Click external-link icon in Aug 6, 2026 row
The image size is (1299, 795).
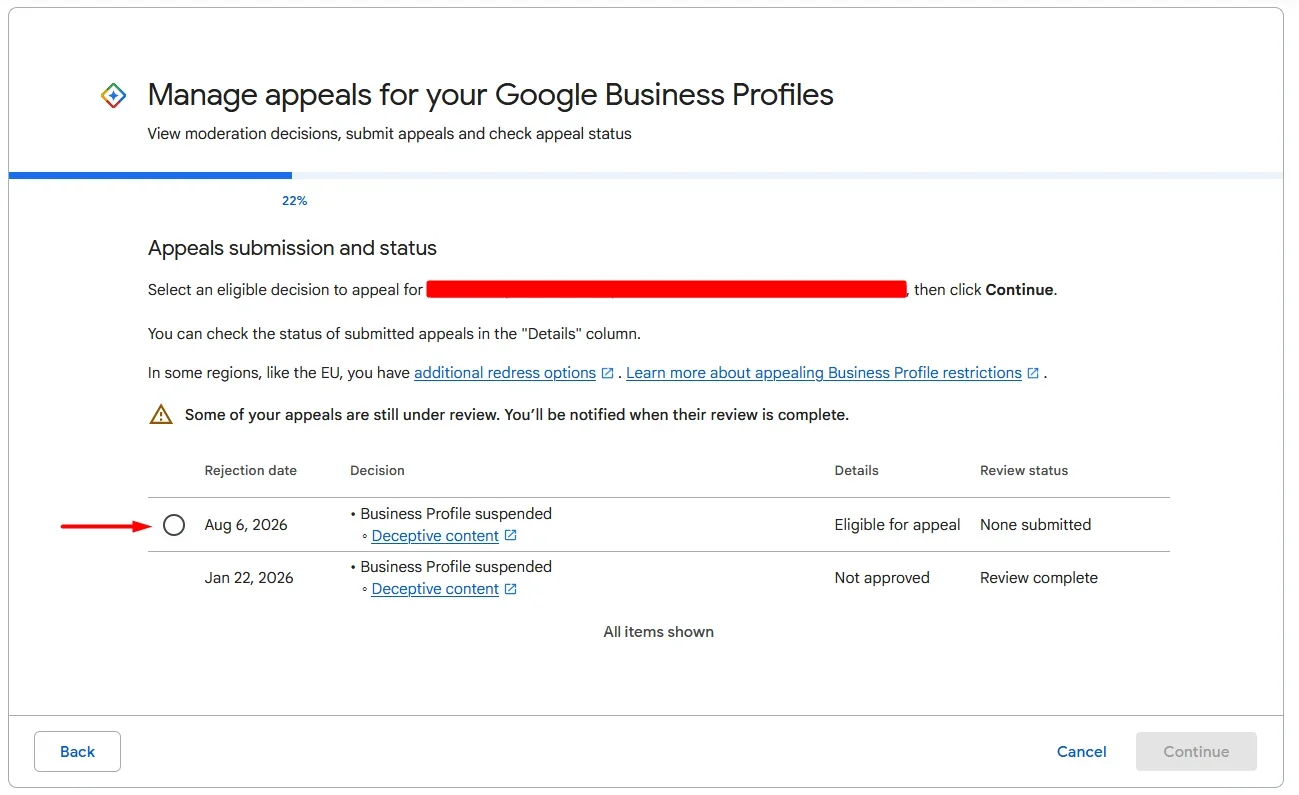[x=511, y=536]
